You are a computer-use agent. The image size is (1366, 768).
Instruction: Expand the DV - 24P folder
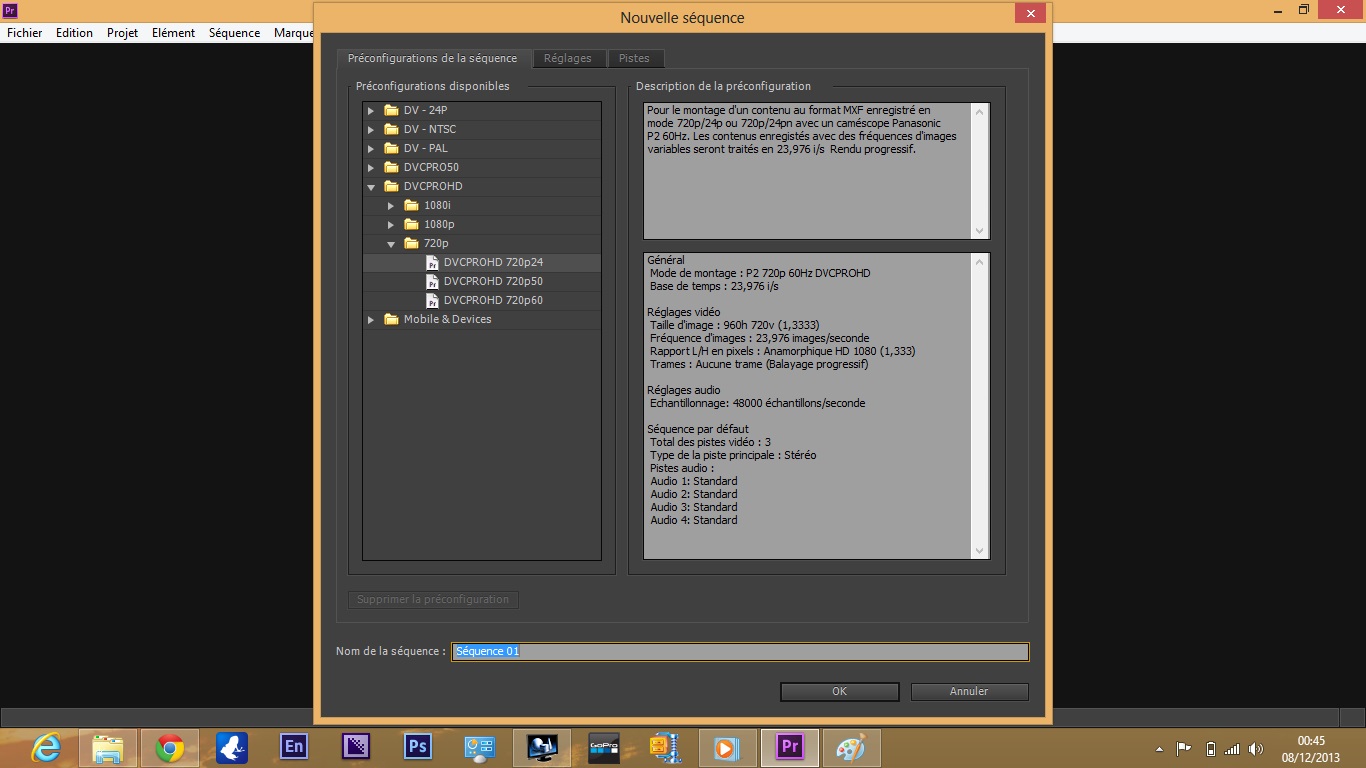pos(371,111)
